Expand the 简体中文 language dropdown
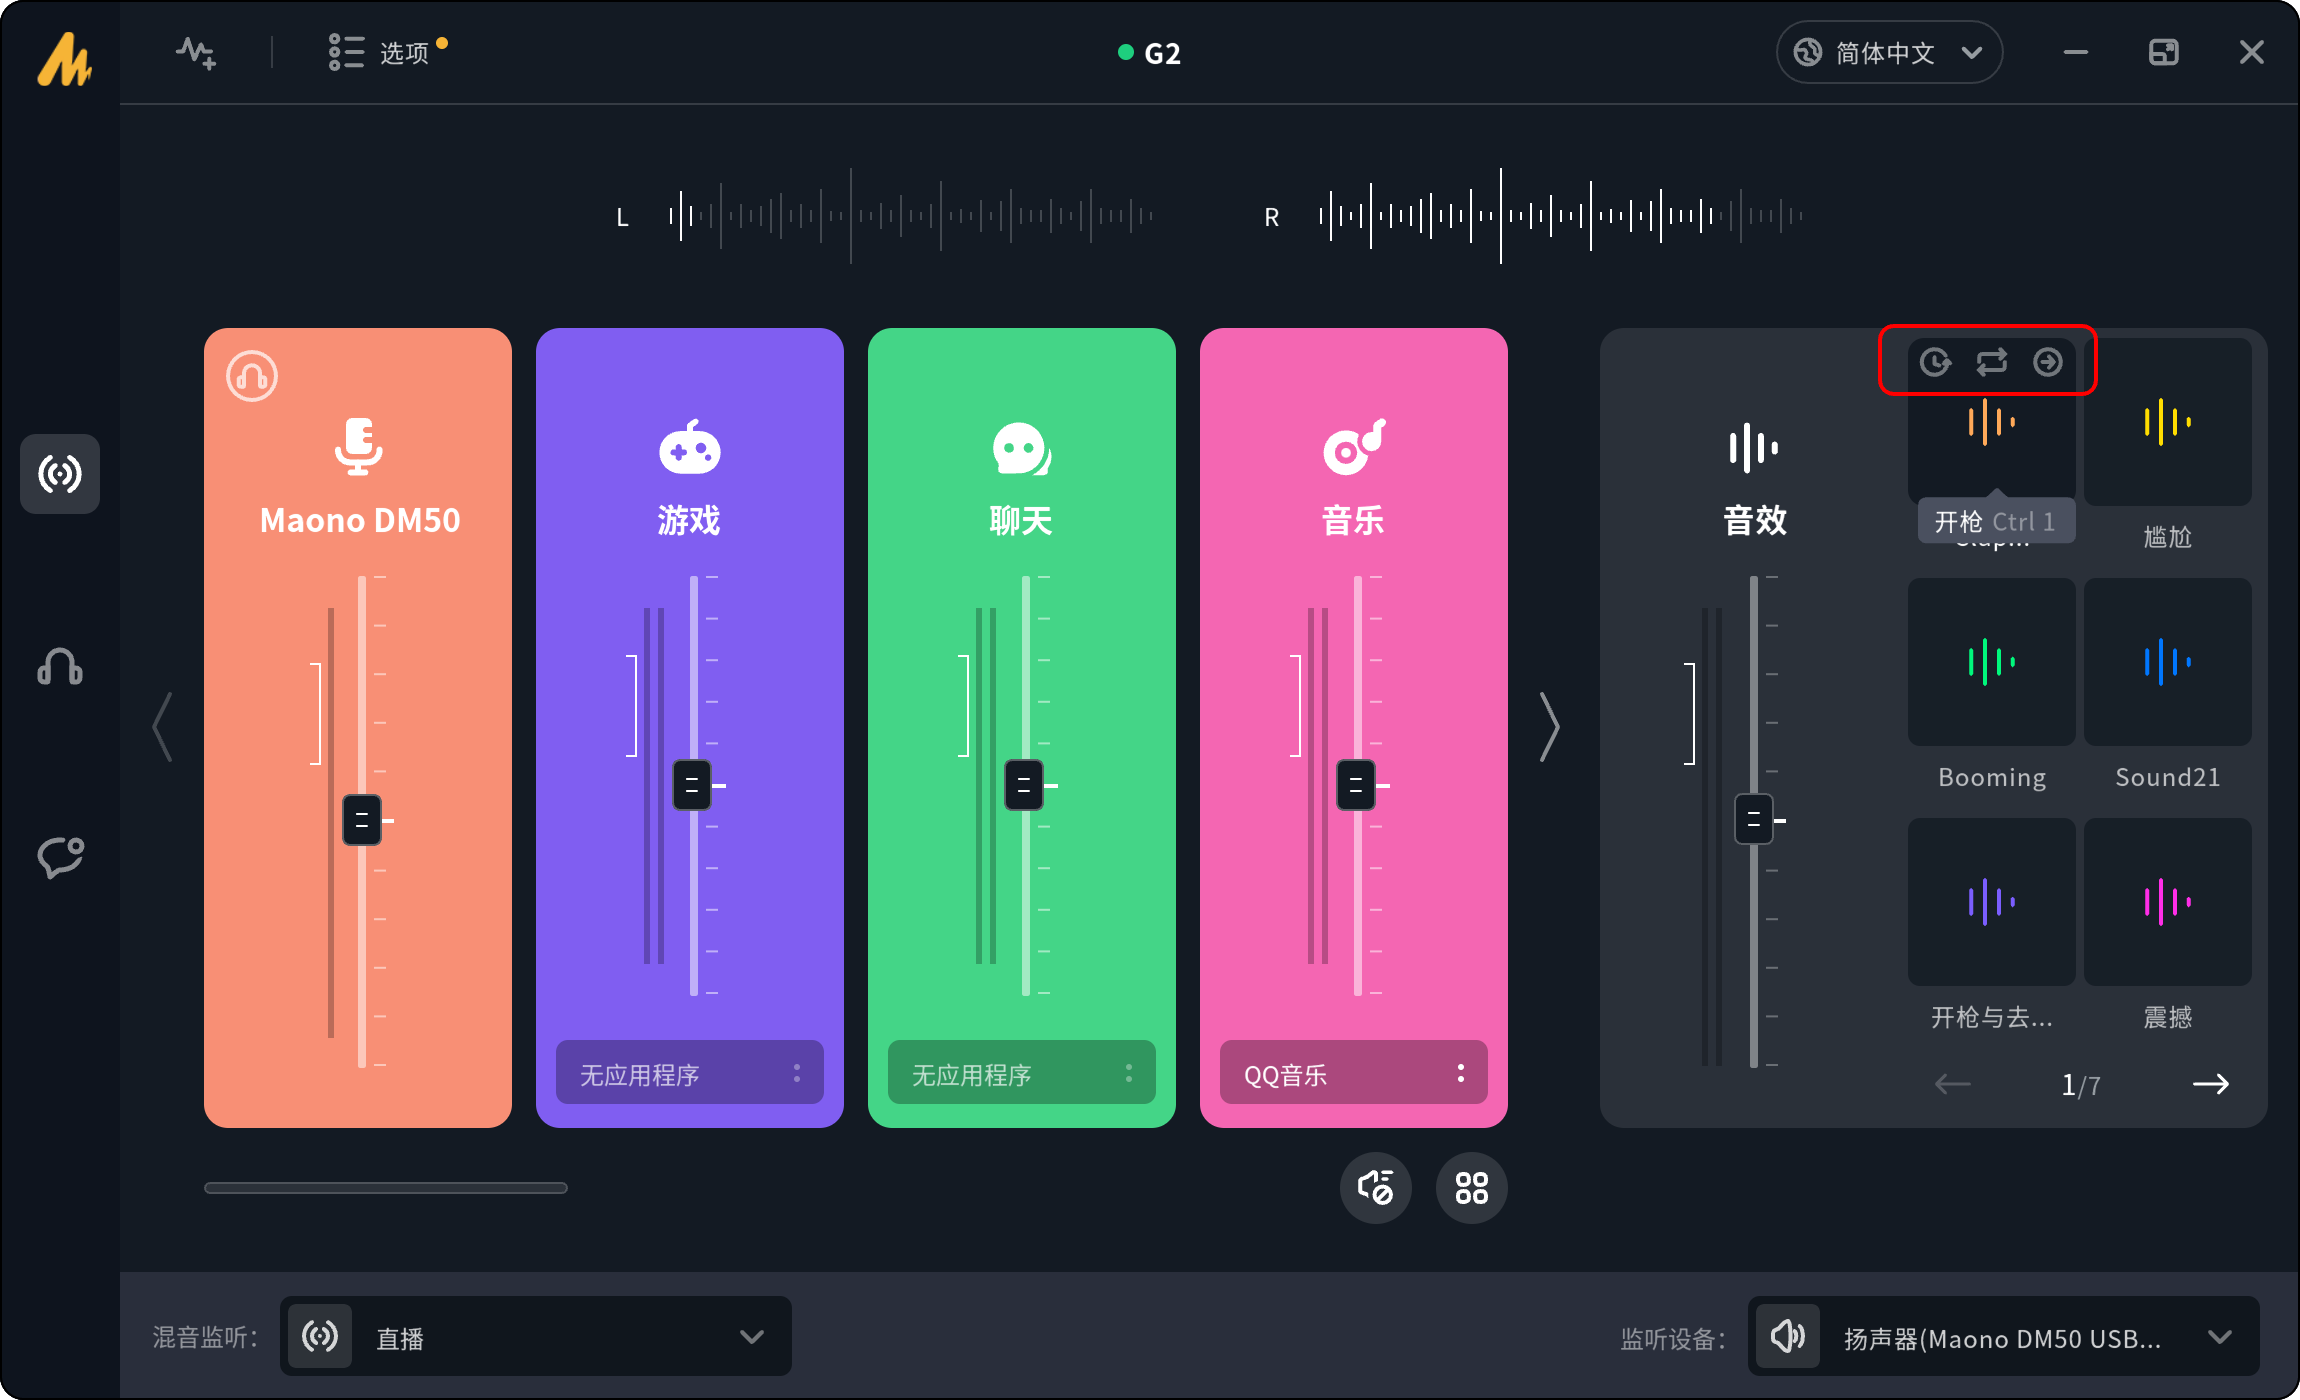Viewport: 2300px width, 1400px height. point(1888,52)
